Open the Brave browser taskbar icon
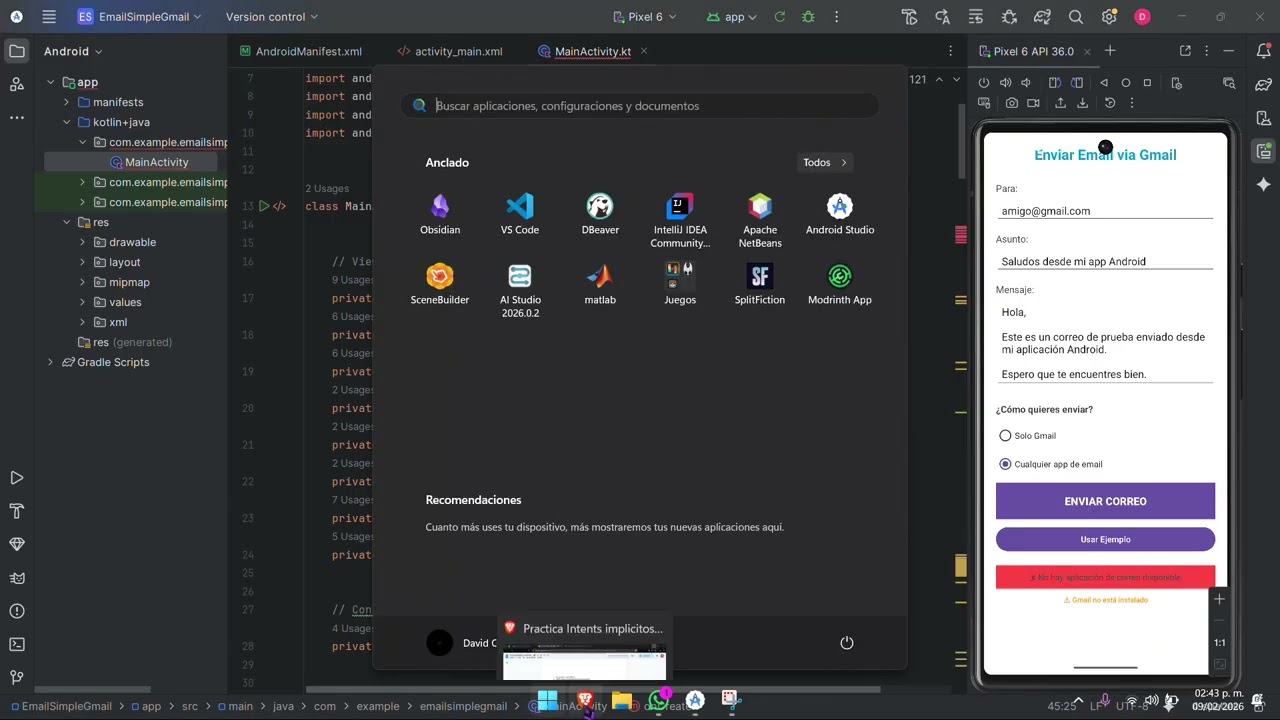Viewport: 1280px width, 720px height. (x=585, y=700)
